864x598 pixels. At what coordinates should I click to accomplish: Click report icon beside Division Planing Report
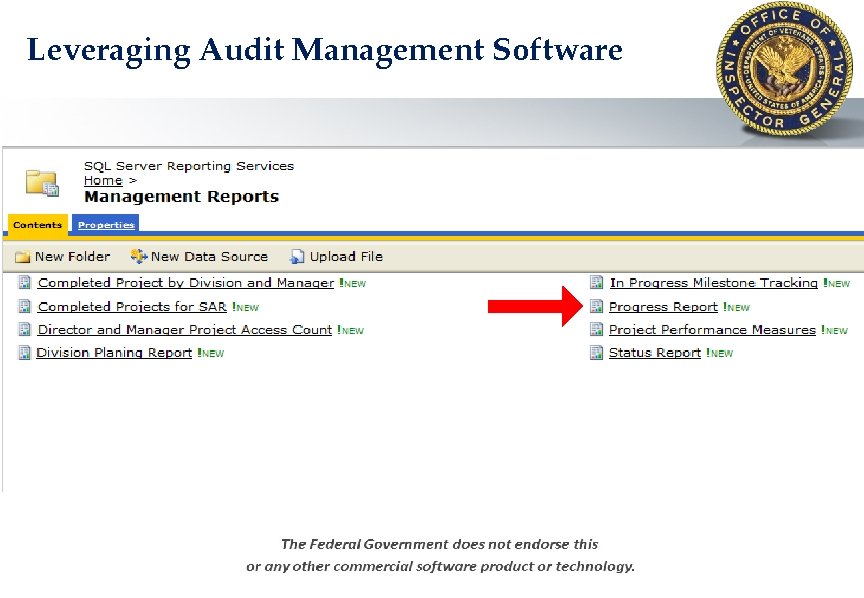point(24,353)
